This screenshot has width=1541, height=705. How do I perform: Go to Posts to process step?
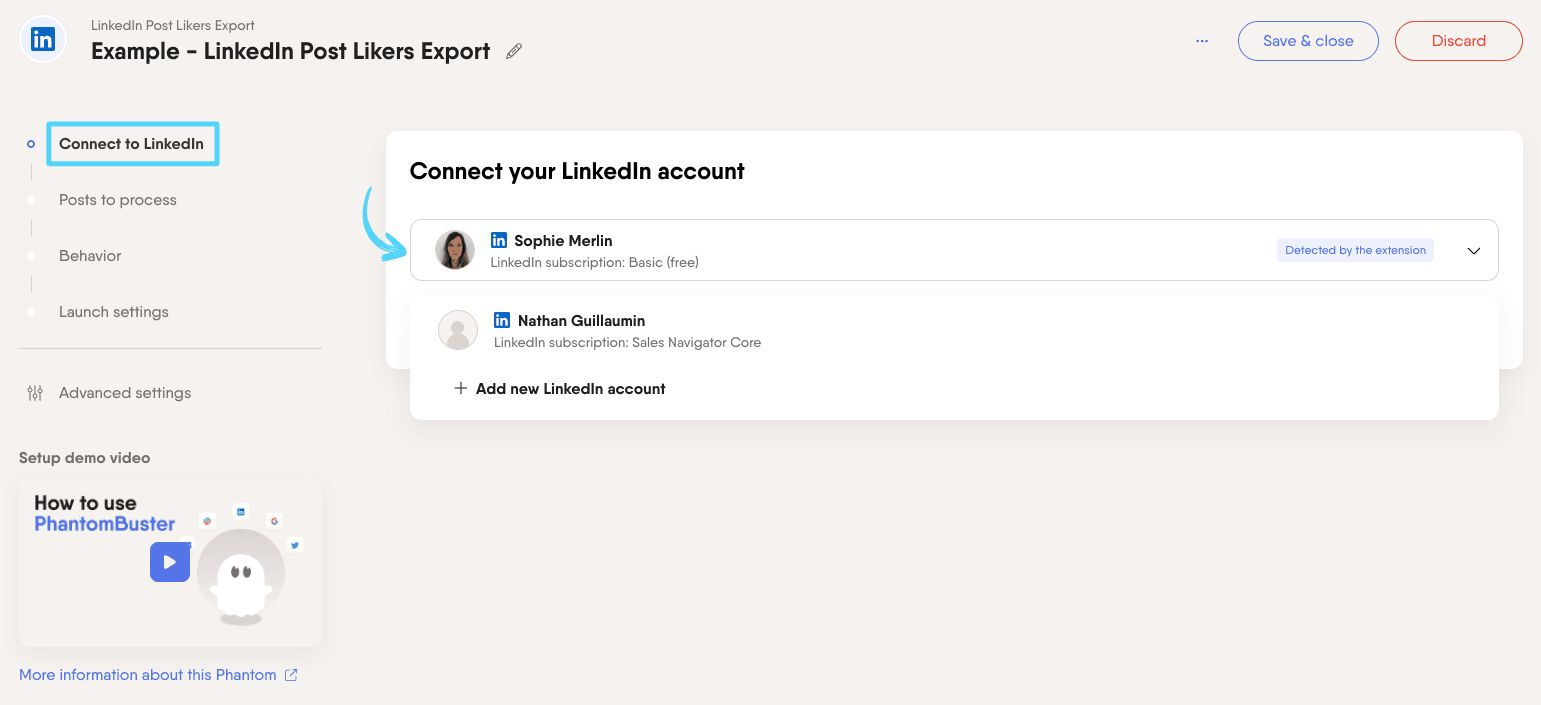click(118, 200)
